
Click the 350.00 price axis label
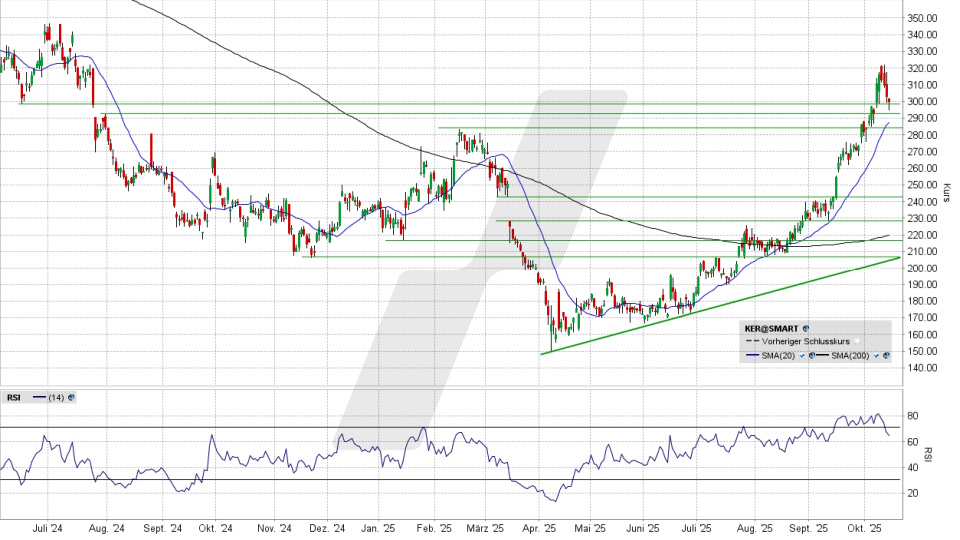(x=920, y=18)
